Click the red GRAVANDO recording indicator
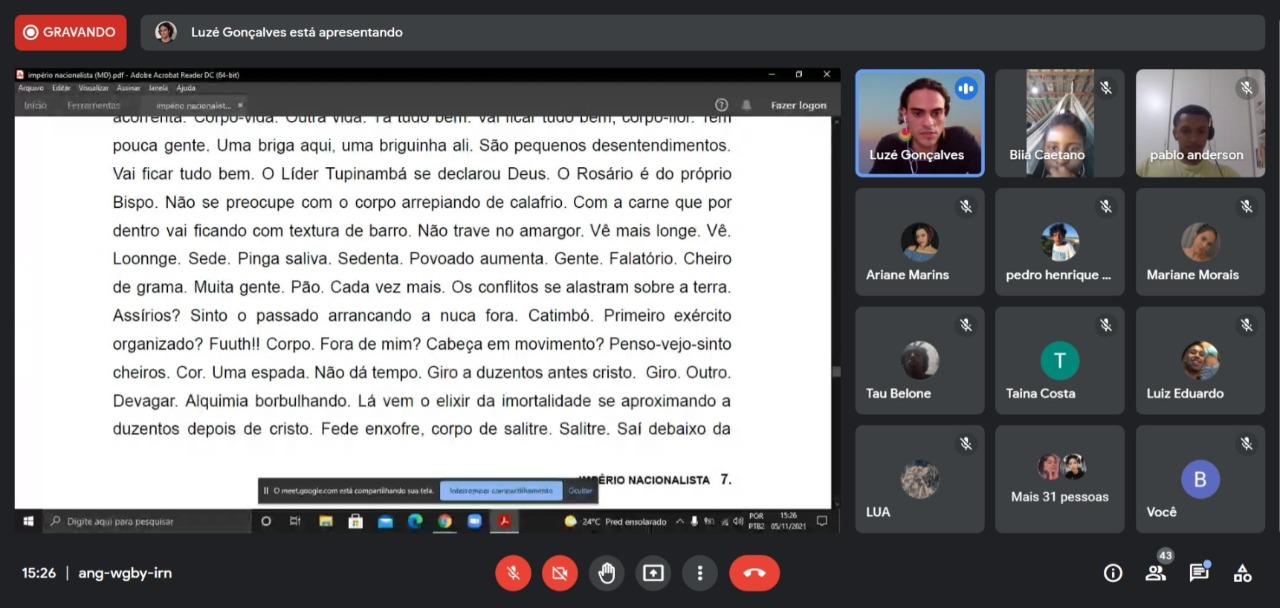The width and height of the screenshot is (1280, 608). [70, 32]
